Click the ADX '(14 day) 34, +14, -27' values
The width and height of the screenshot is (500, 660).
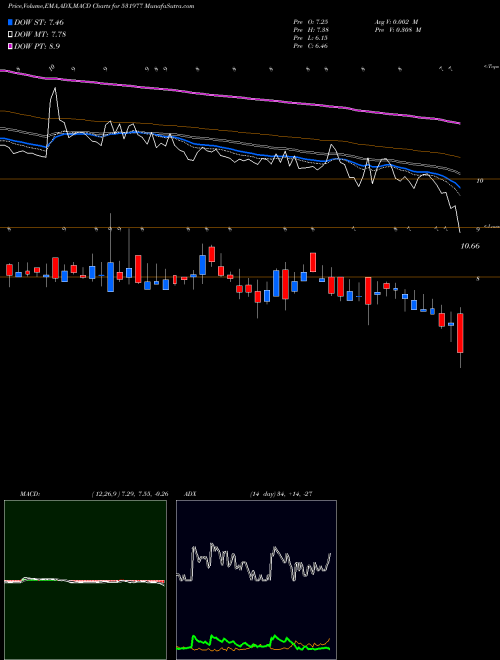click(281, 494)
